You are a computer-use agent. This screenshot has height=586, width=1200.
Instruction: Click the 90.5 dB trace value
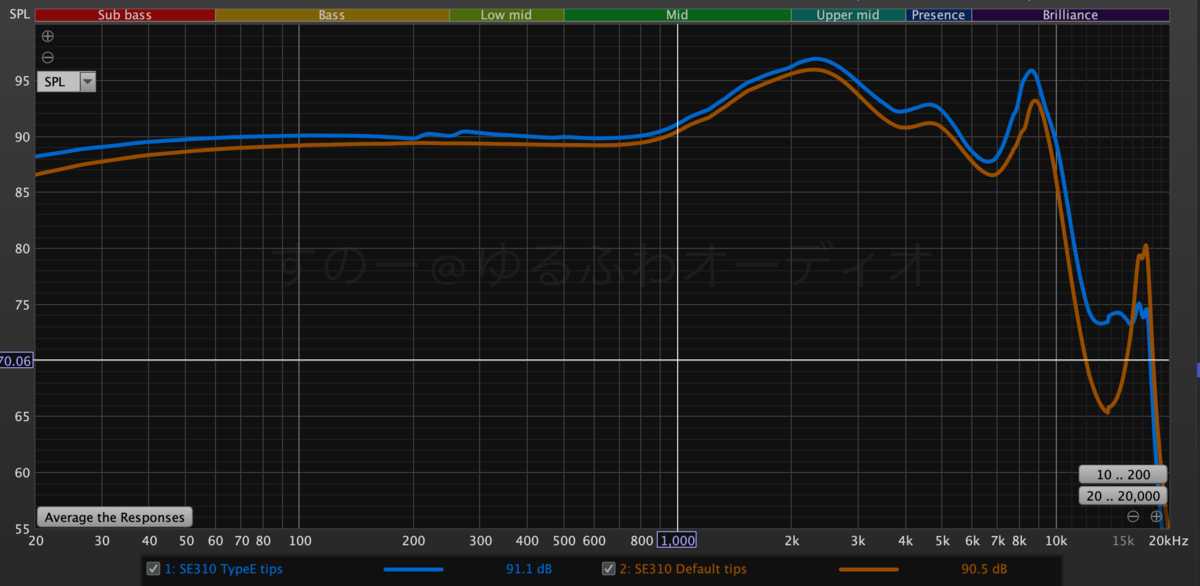983,569
